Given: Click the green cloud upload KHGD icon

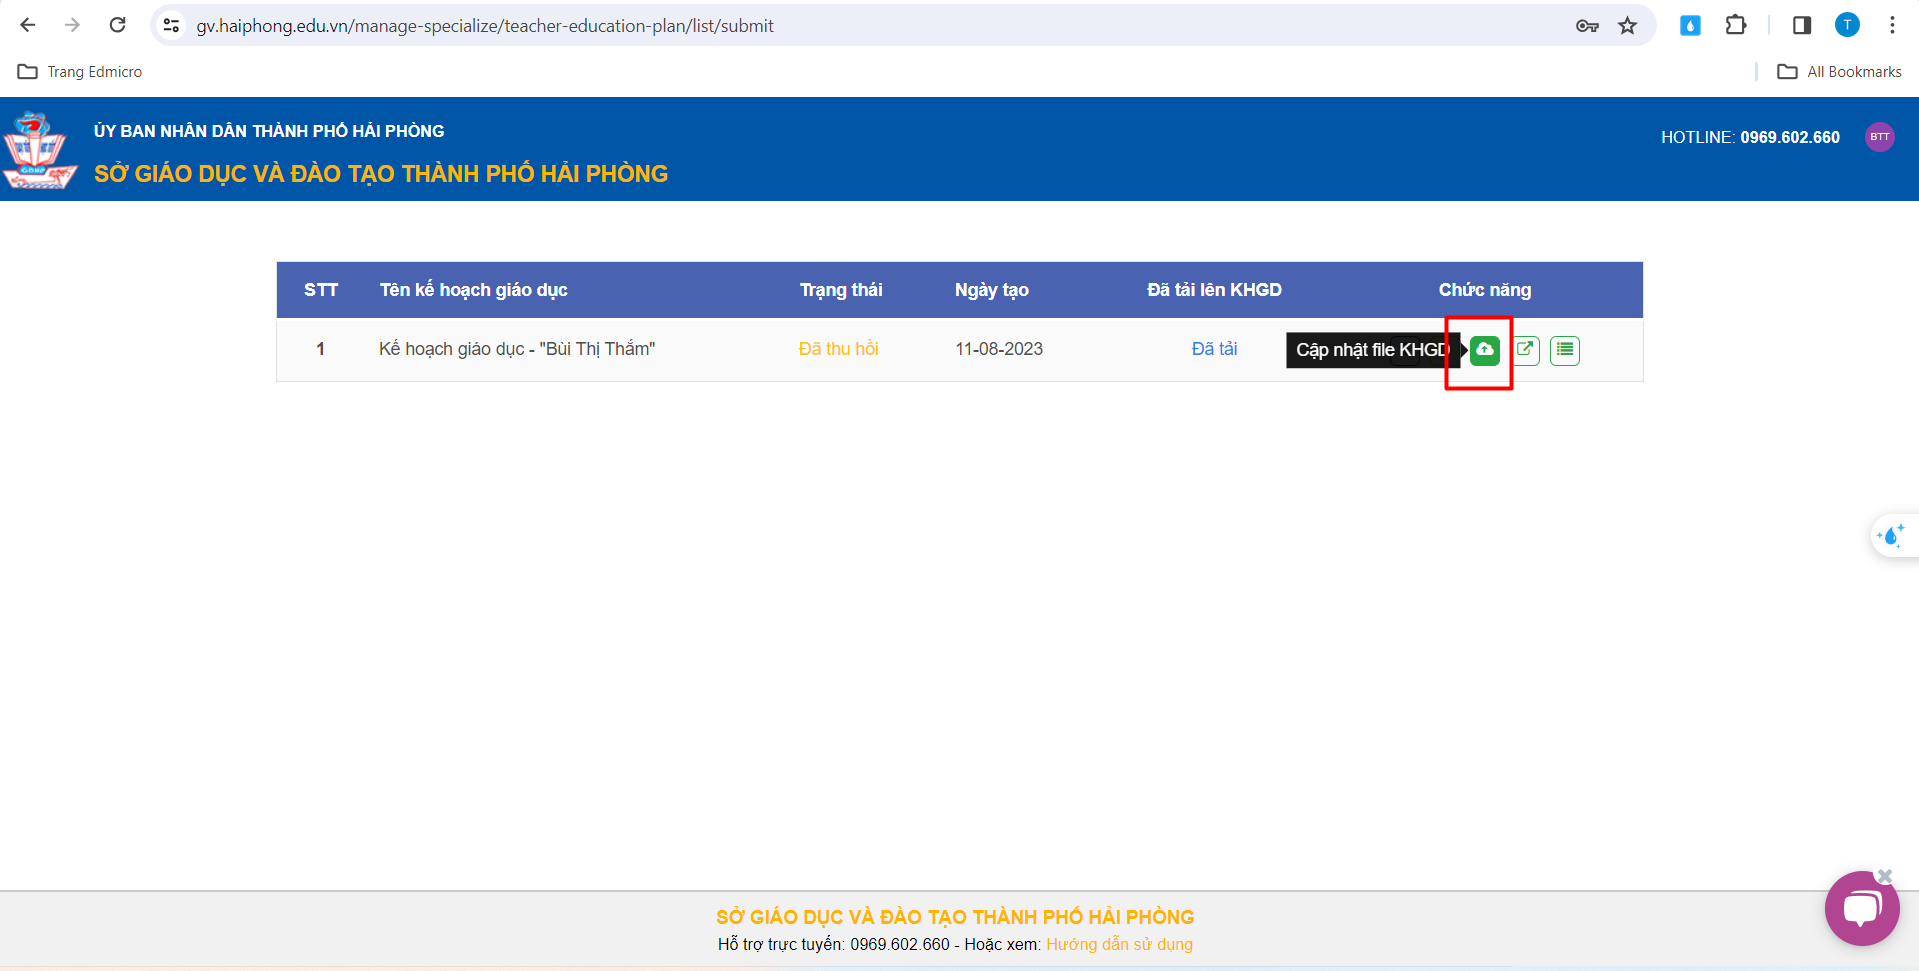Looking at the screenshot, I should click(1484, 350).
